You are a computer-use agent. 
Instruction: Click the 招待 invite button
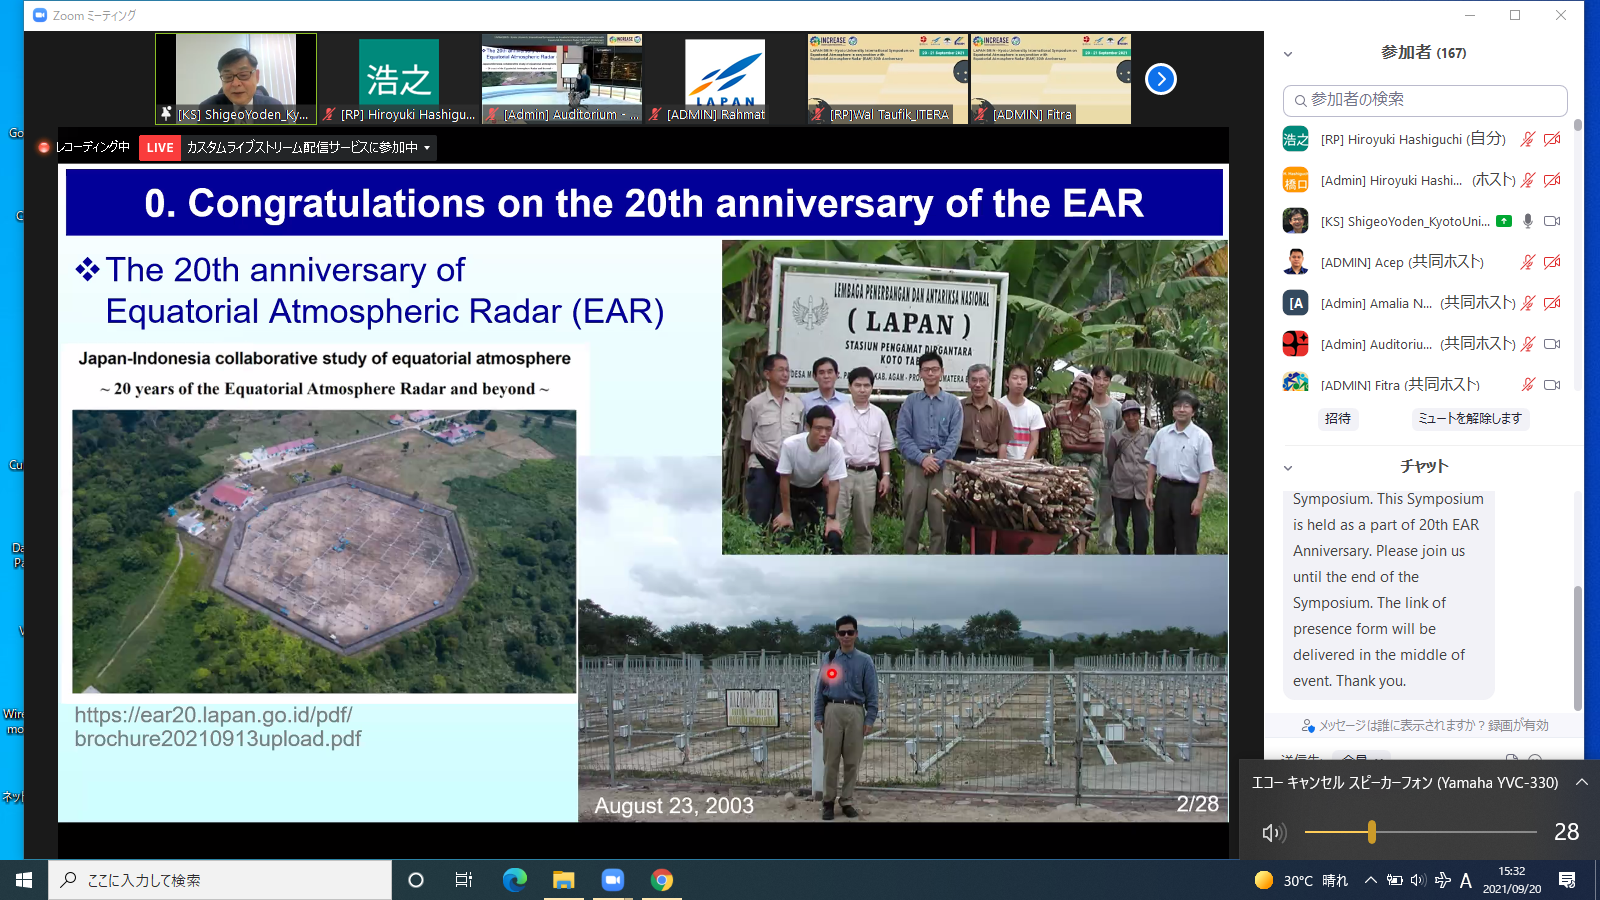tap(1338, 419)
